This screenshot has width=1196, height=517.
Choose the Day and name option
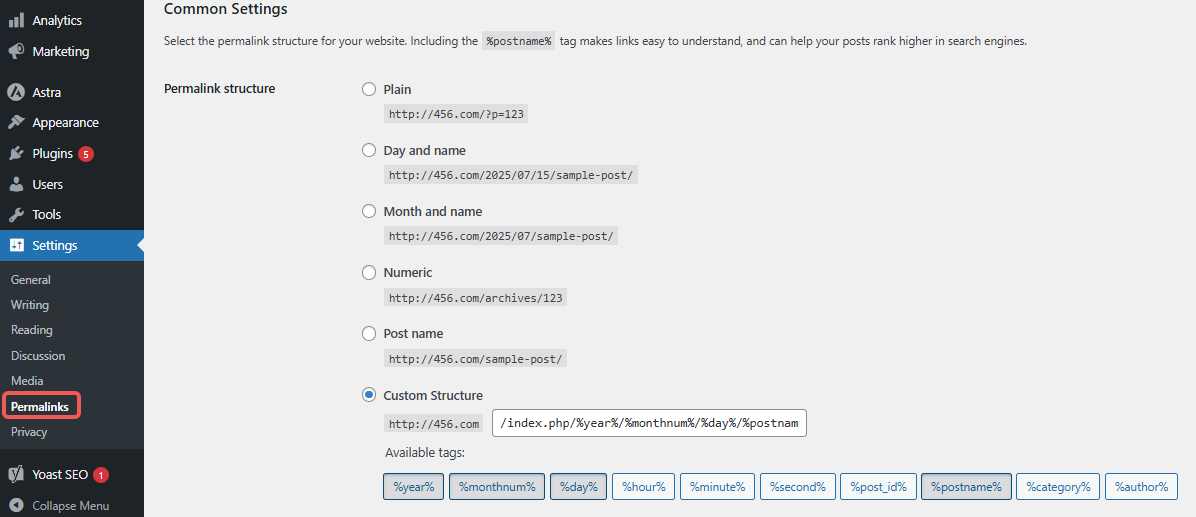pyautogui.click(x=369, y=150)
